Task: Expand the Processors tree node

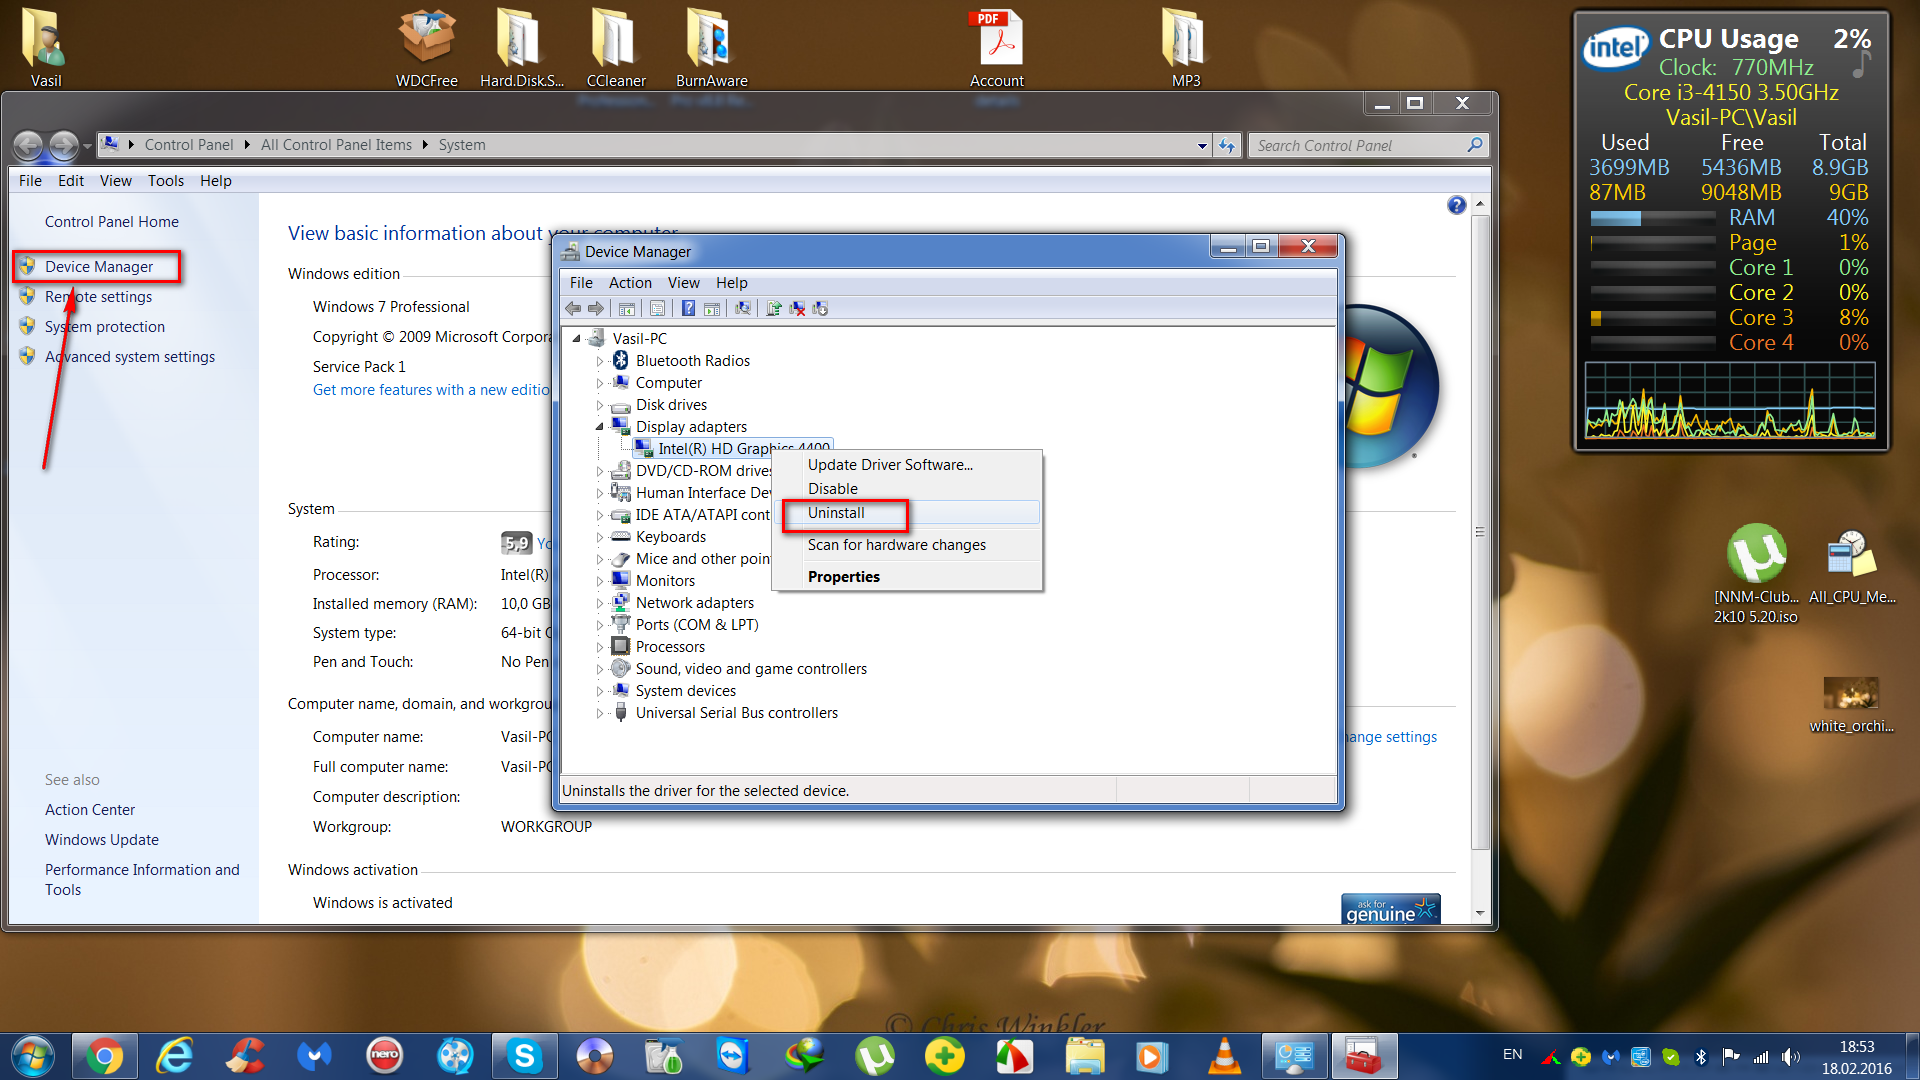Action: coord(600,647)
